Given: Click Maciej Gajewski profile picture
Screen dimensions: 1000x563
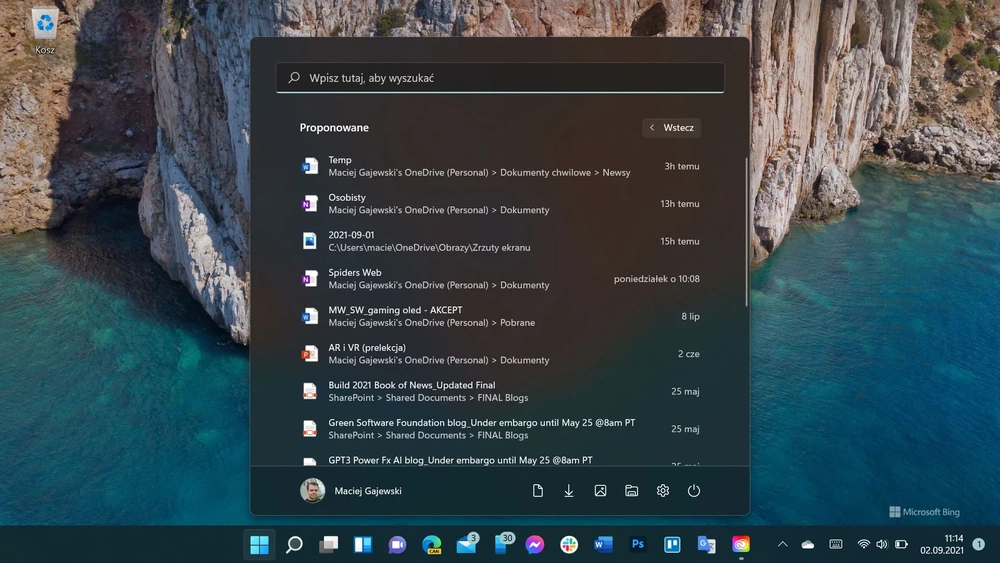Looking at the screenshot, I should click(312, 490).
